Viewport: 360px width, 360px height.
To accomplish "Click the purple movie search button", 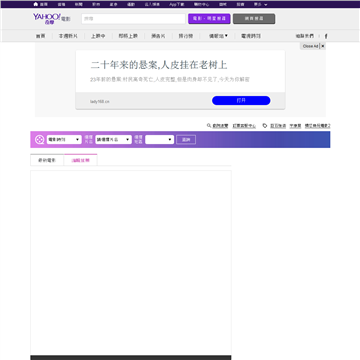I will 209,19.
